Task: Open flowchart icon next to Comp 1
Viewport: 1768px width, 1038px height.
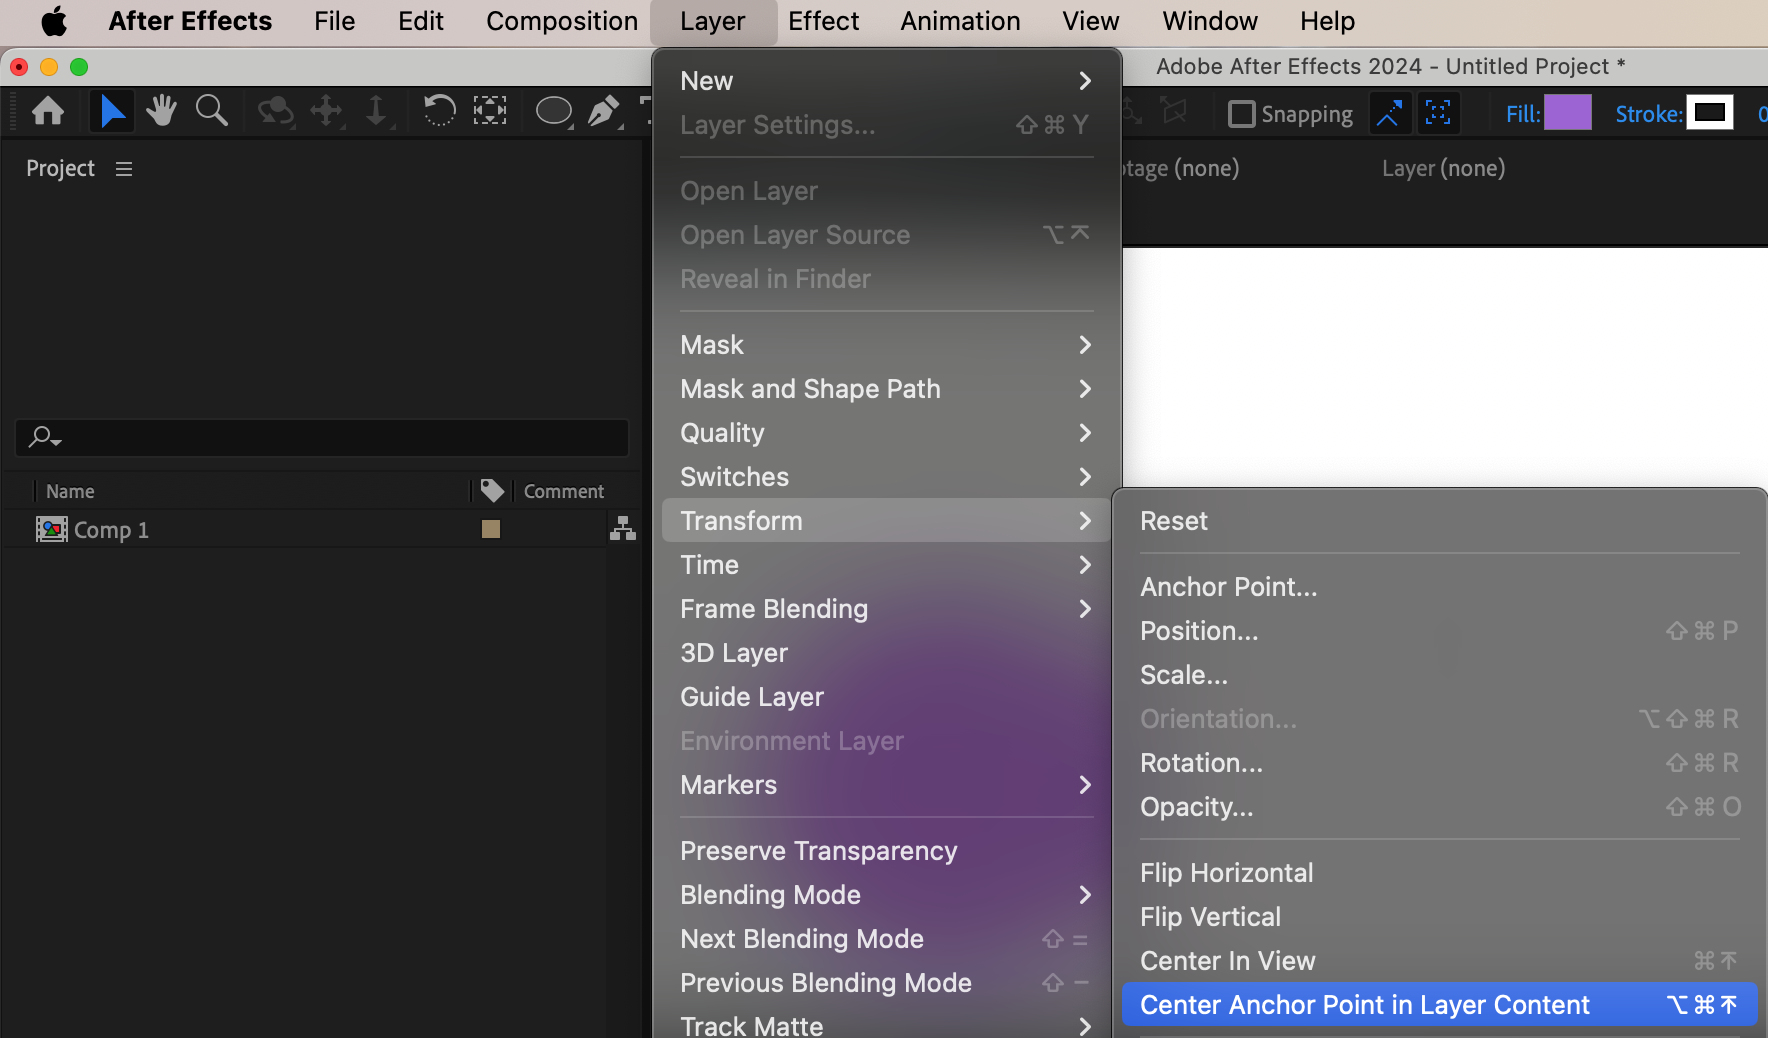Action: (623, 528)
